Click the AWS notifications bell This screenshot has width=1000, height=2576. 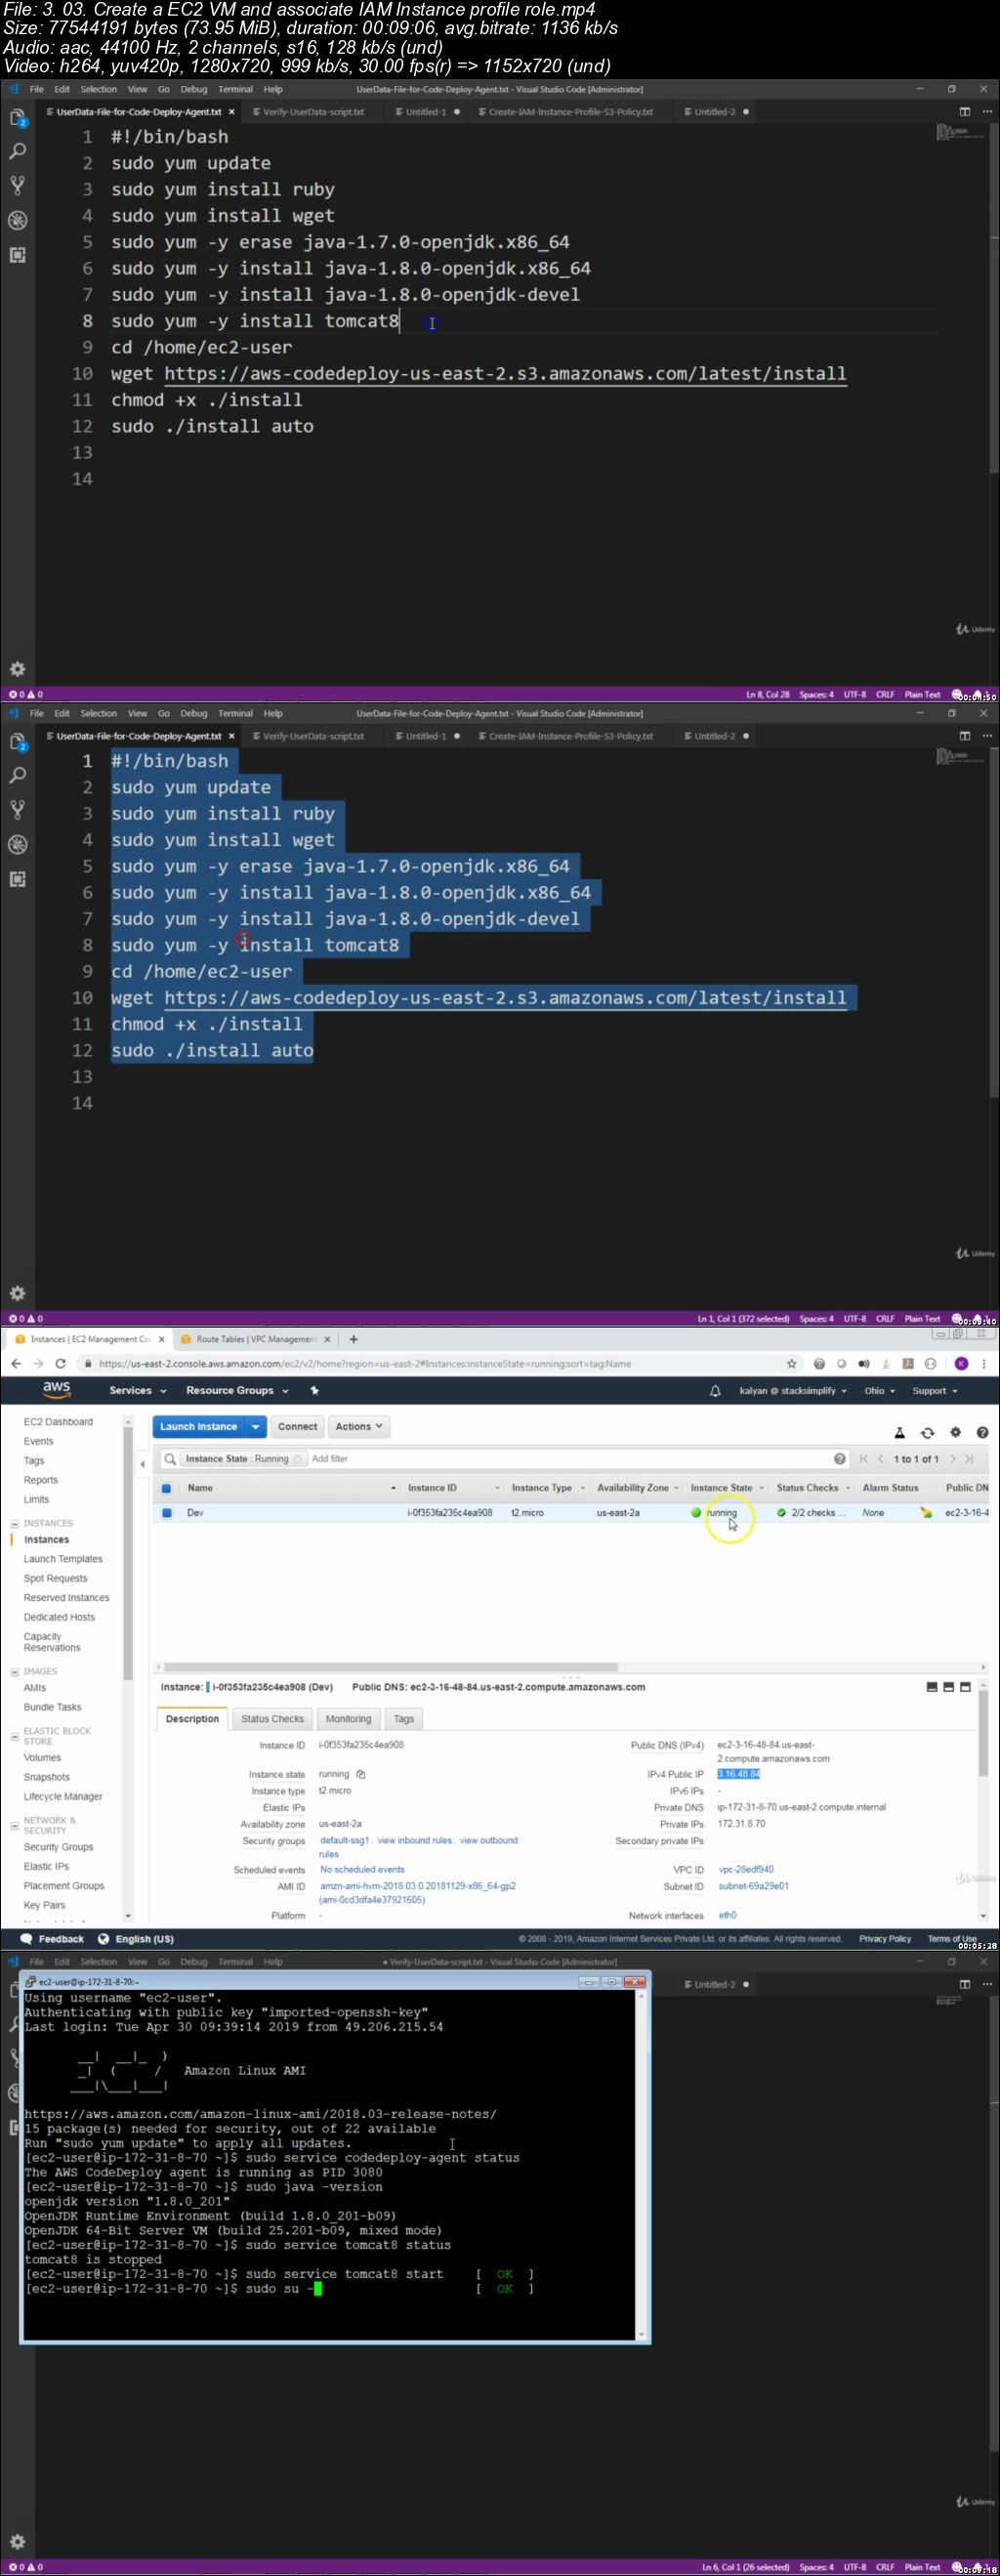click(715, 1391)
